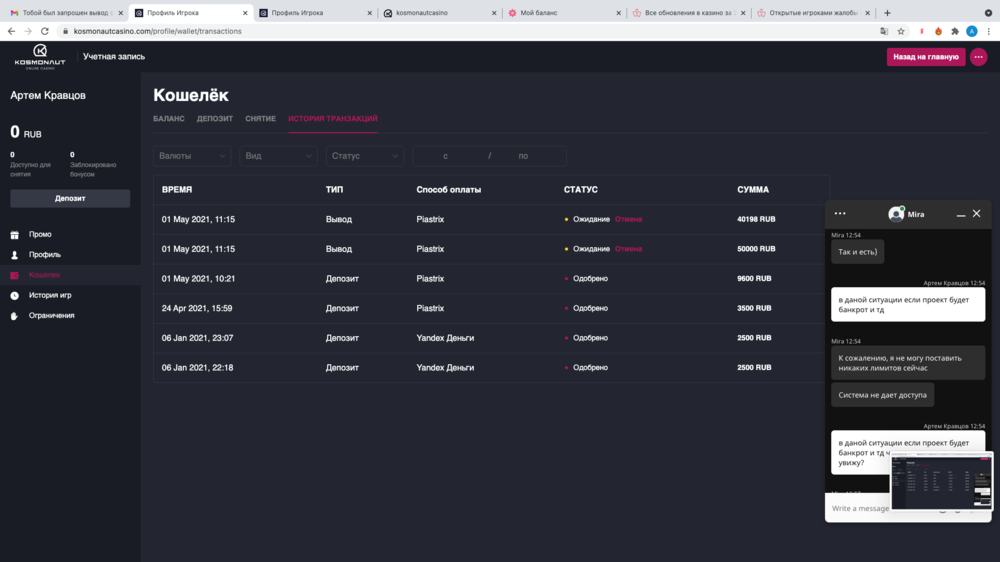Cancel the 40198 RUB withdrawal via Отмена
1000x562 pixels.
[628, 219]
